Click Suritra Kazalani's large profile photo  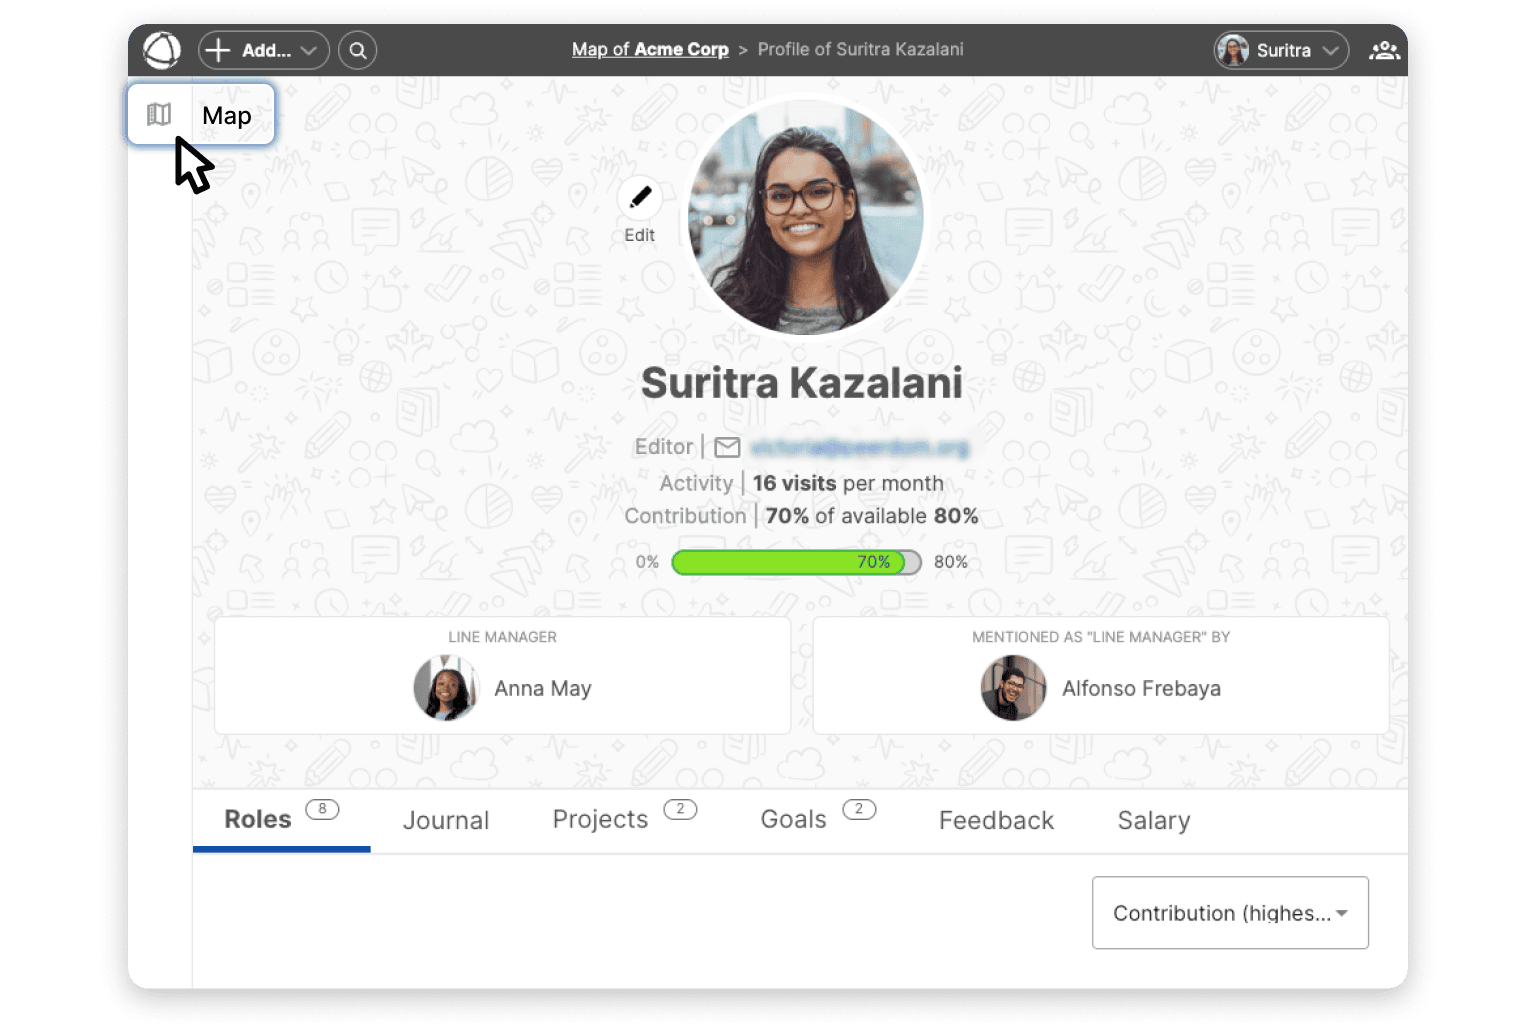(806, 218)
